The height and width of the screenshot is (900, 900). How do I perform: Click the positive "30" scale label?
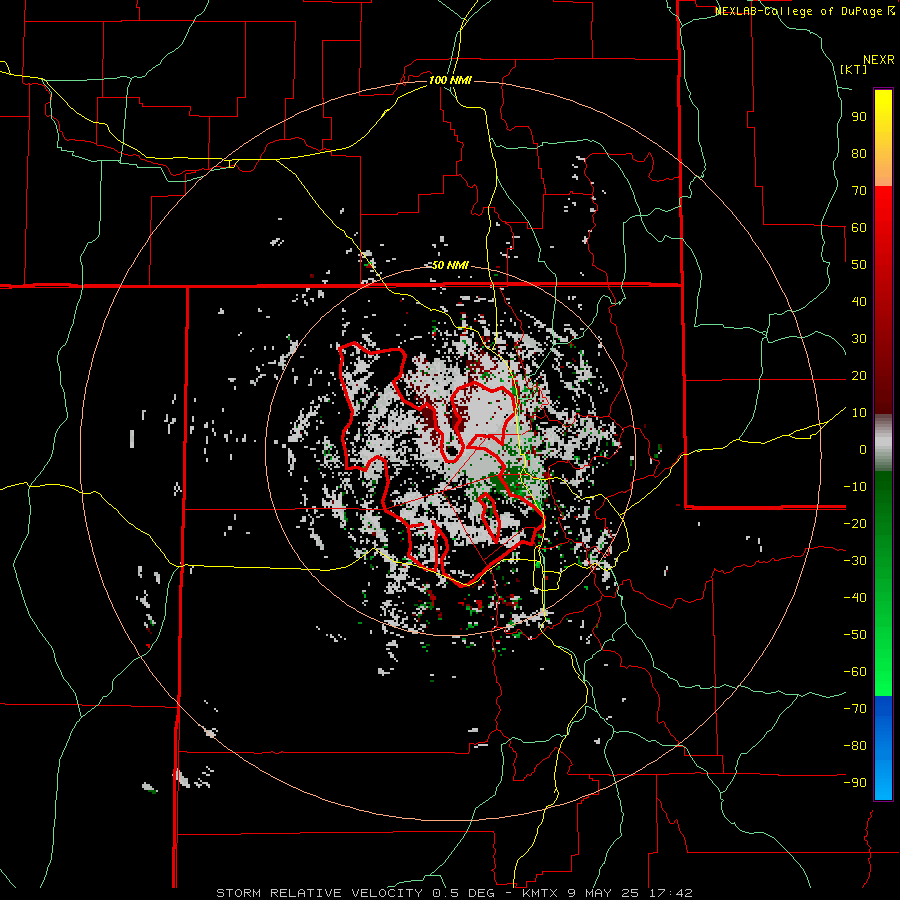tap(859, 339)
